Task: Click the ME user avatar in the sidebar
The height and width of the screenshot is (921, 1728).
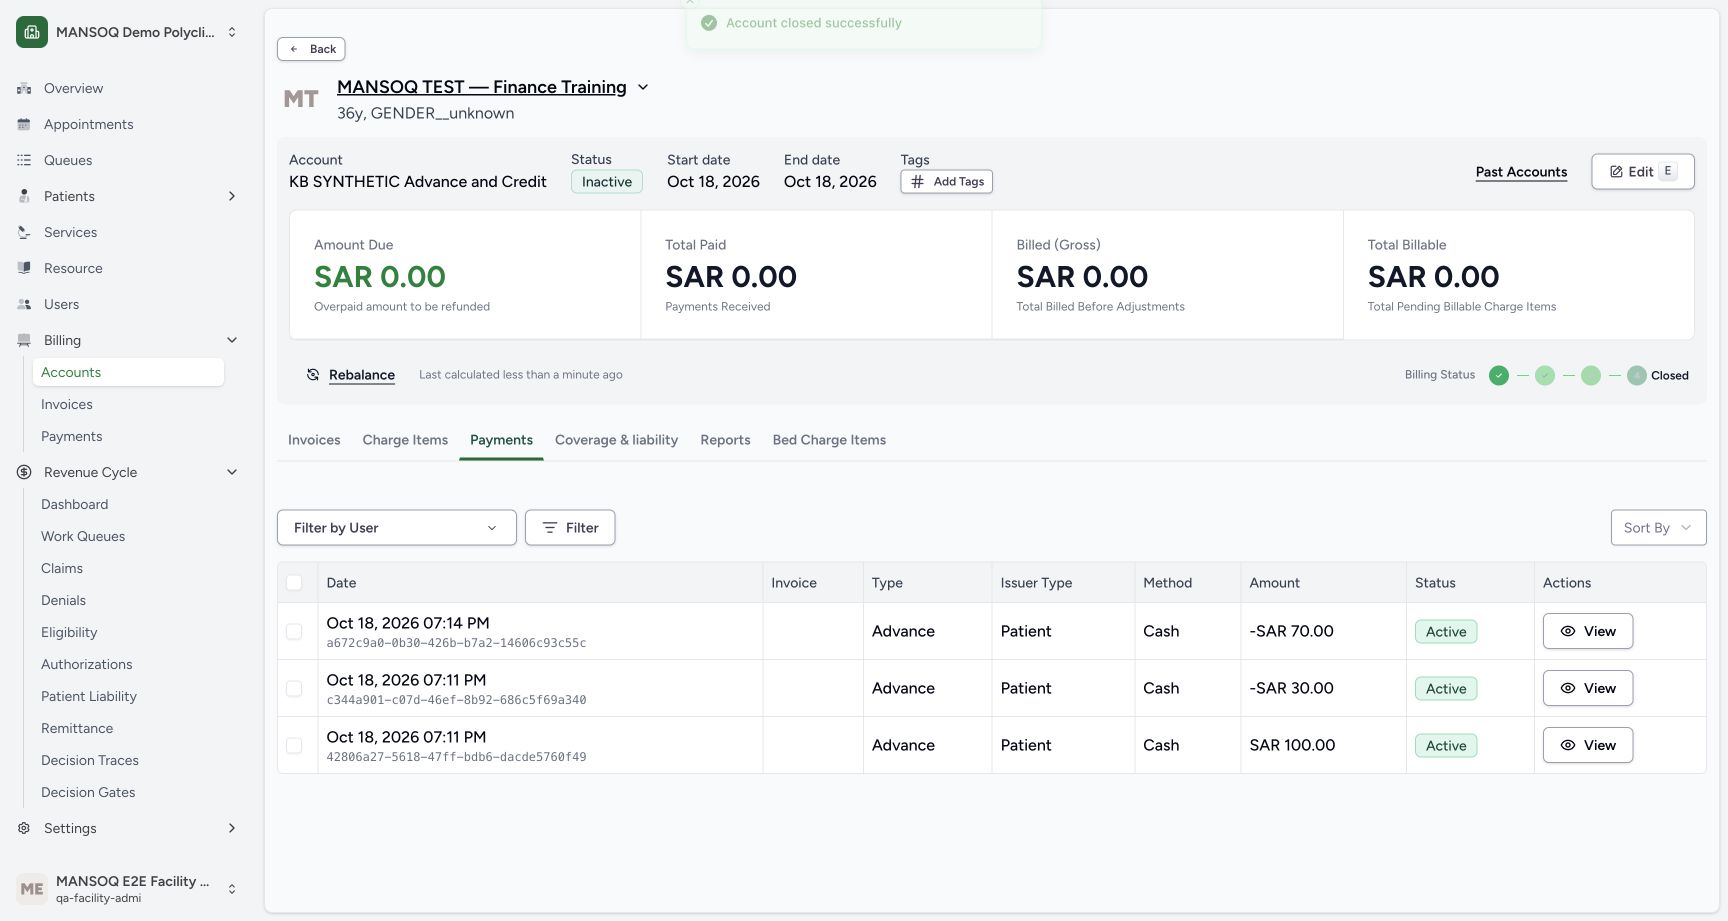Action: pyautogui.click(x=32, y=889)
